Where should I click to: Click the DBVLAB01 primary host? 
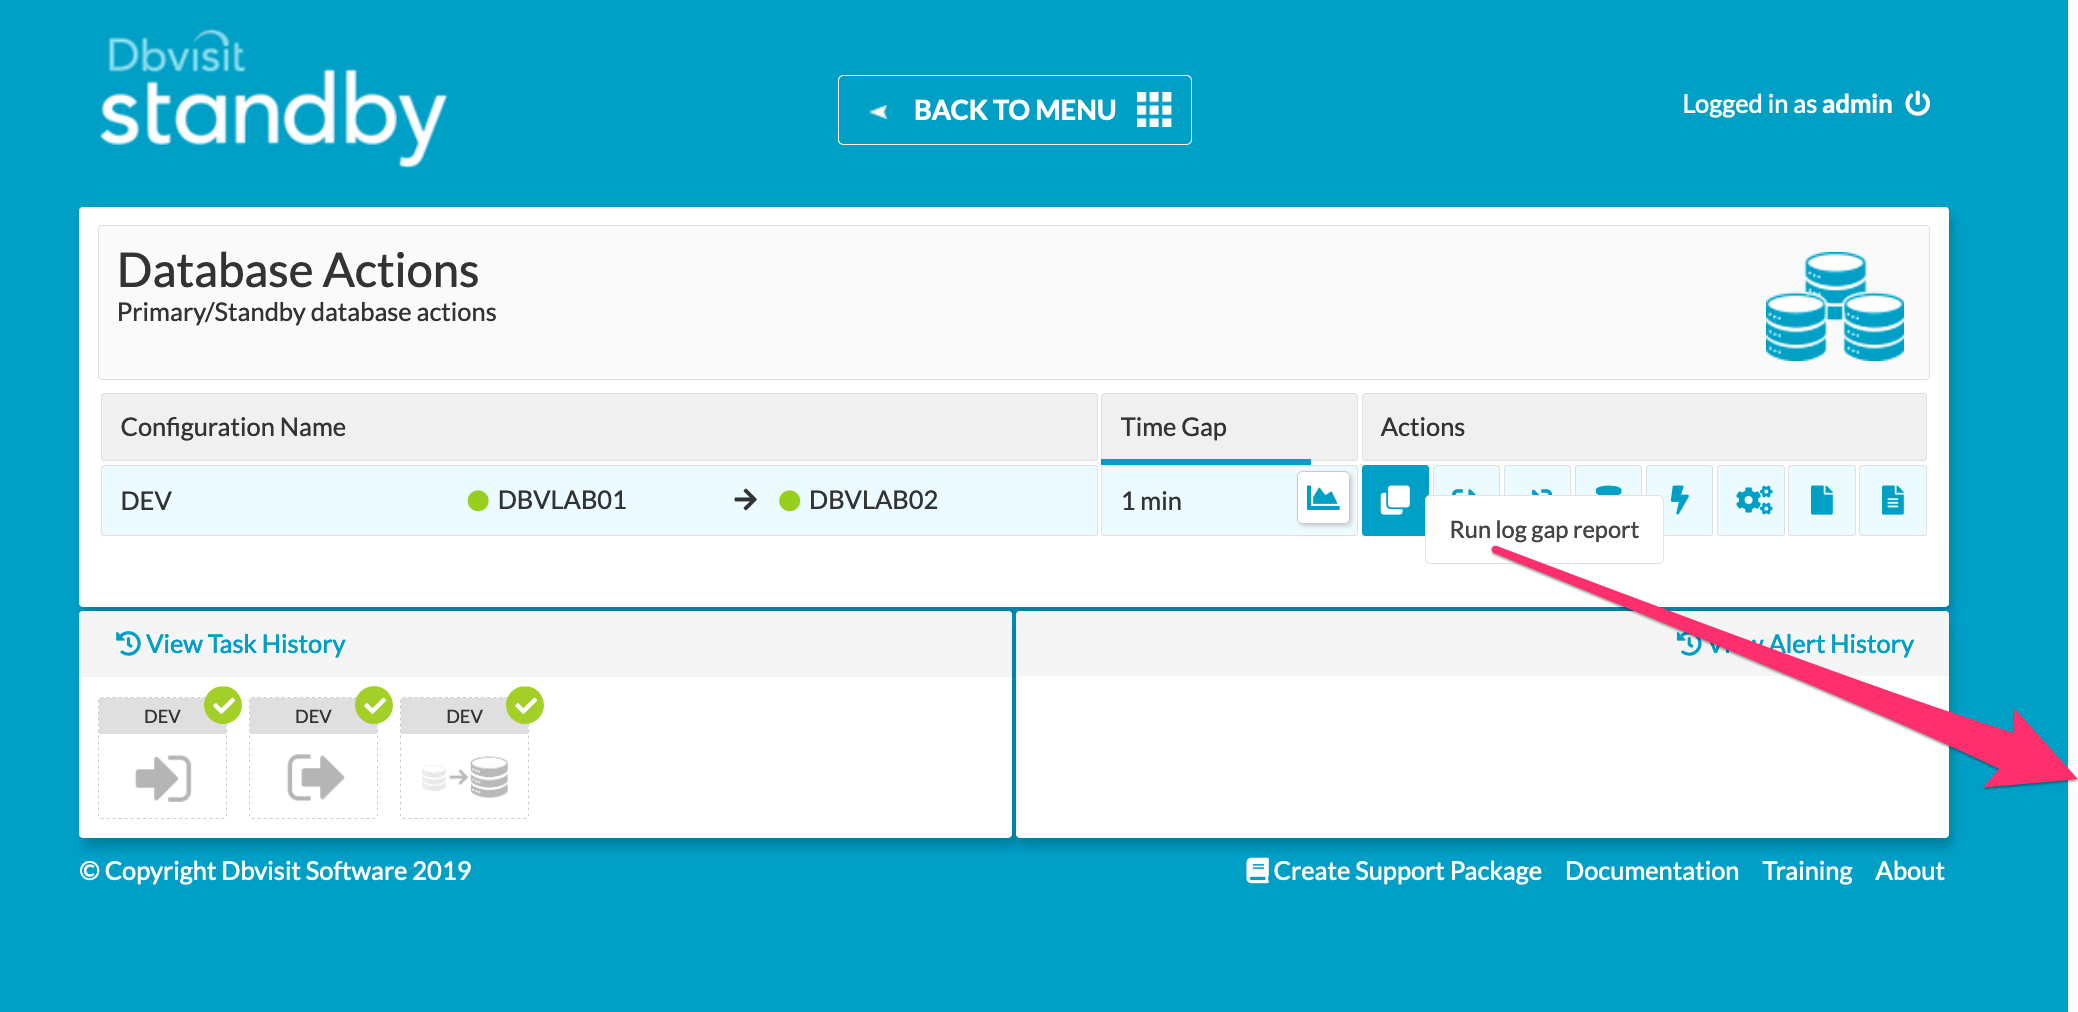point(562,500)
